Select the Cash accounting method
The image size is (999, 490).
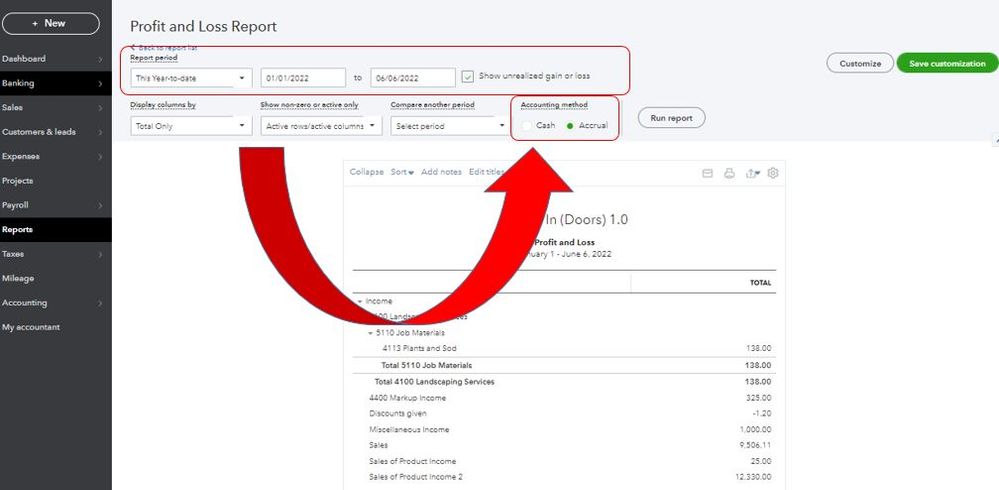tap(526, 126)
